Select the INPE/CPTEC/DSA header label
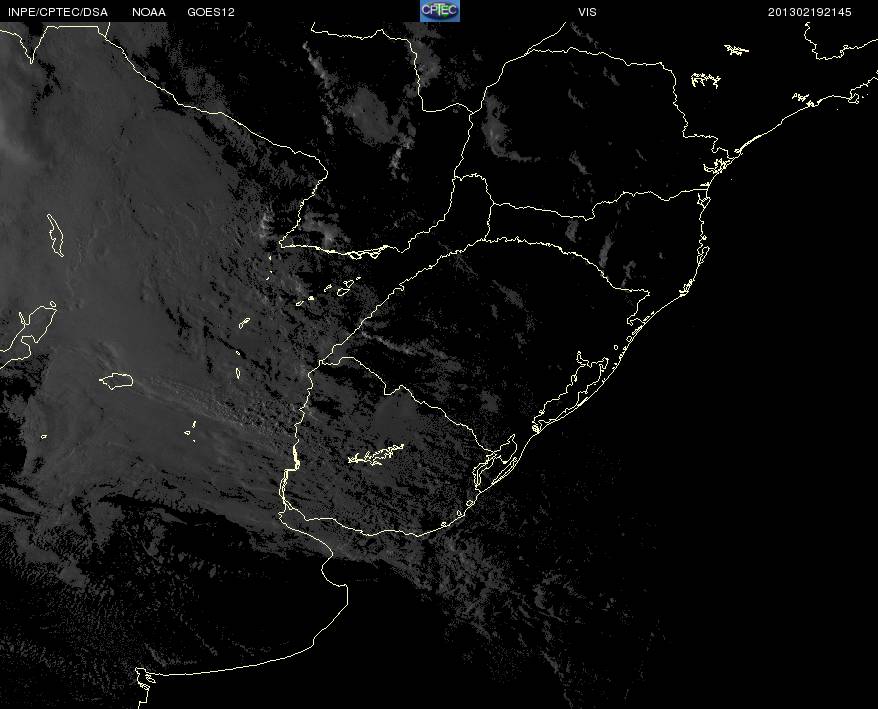Screen dimensions: 878x709 click(58, 12)
